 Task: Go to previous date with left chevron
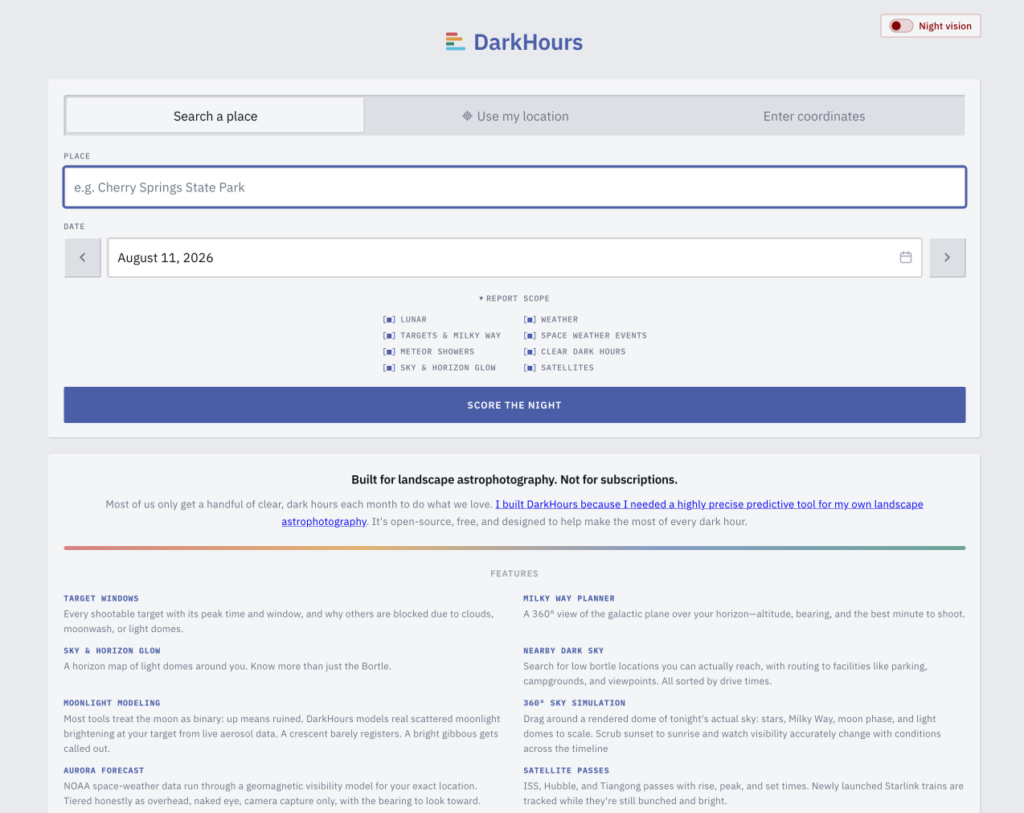point(82,257)
